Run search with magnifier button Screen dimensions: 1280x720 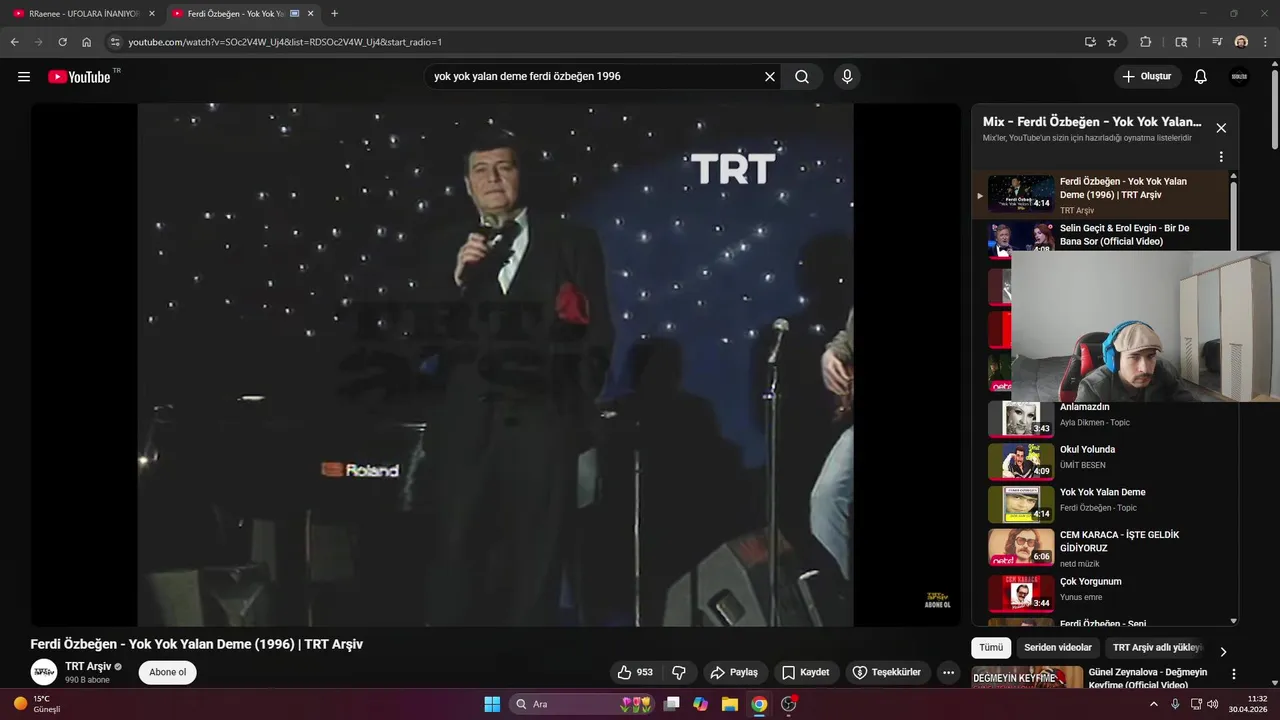[802, 77]
